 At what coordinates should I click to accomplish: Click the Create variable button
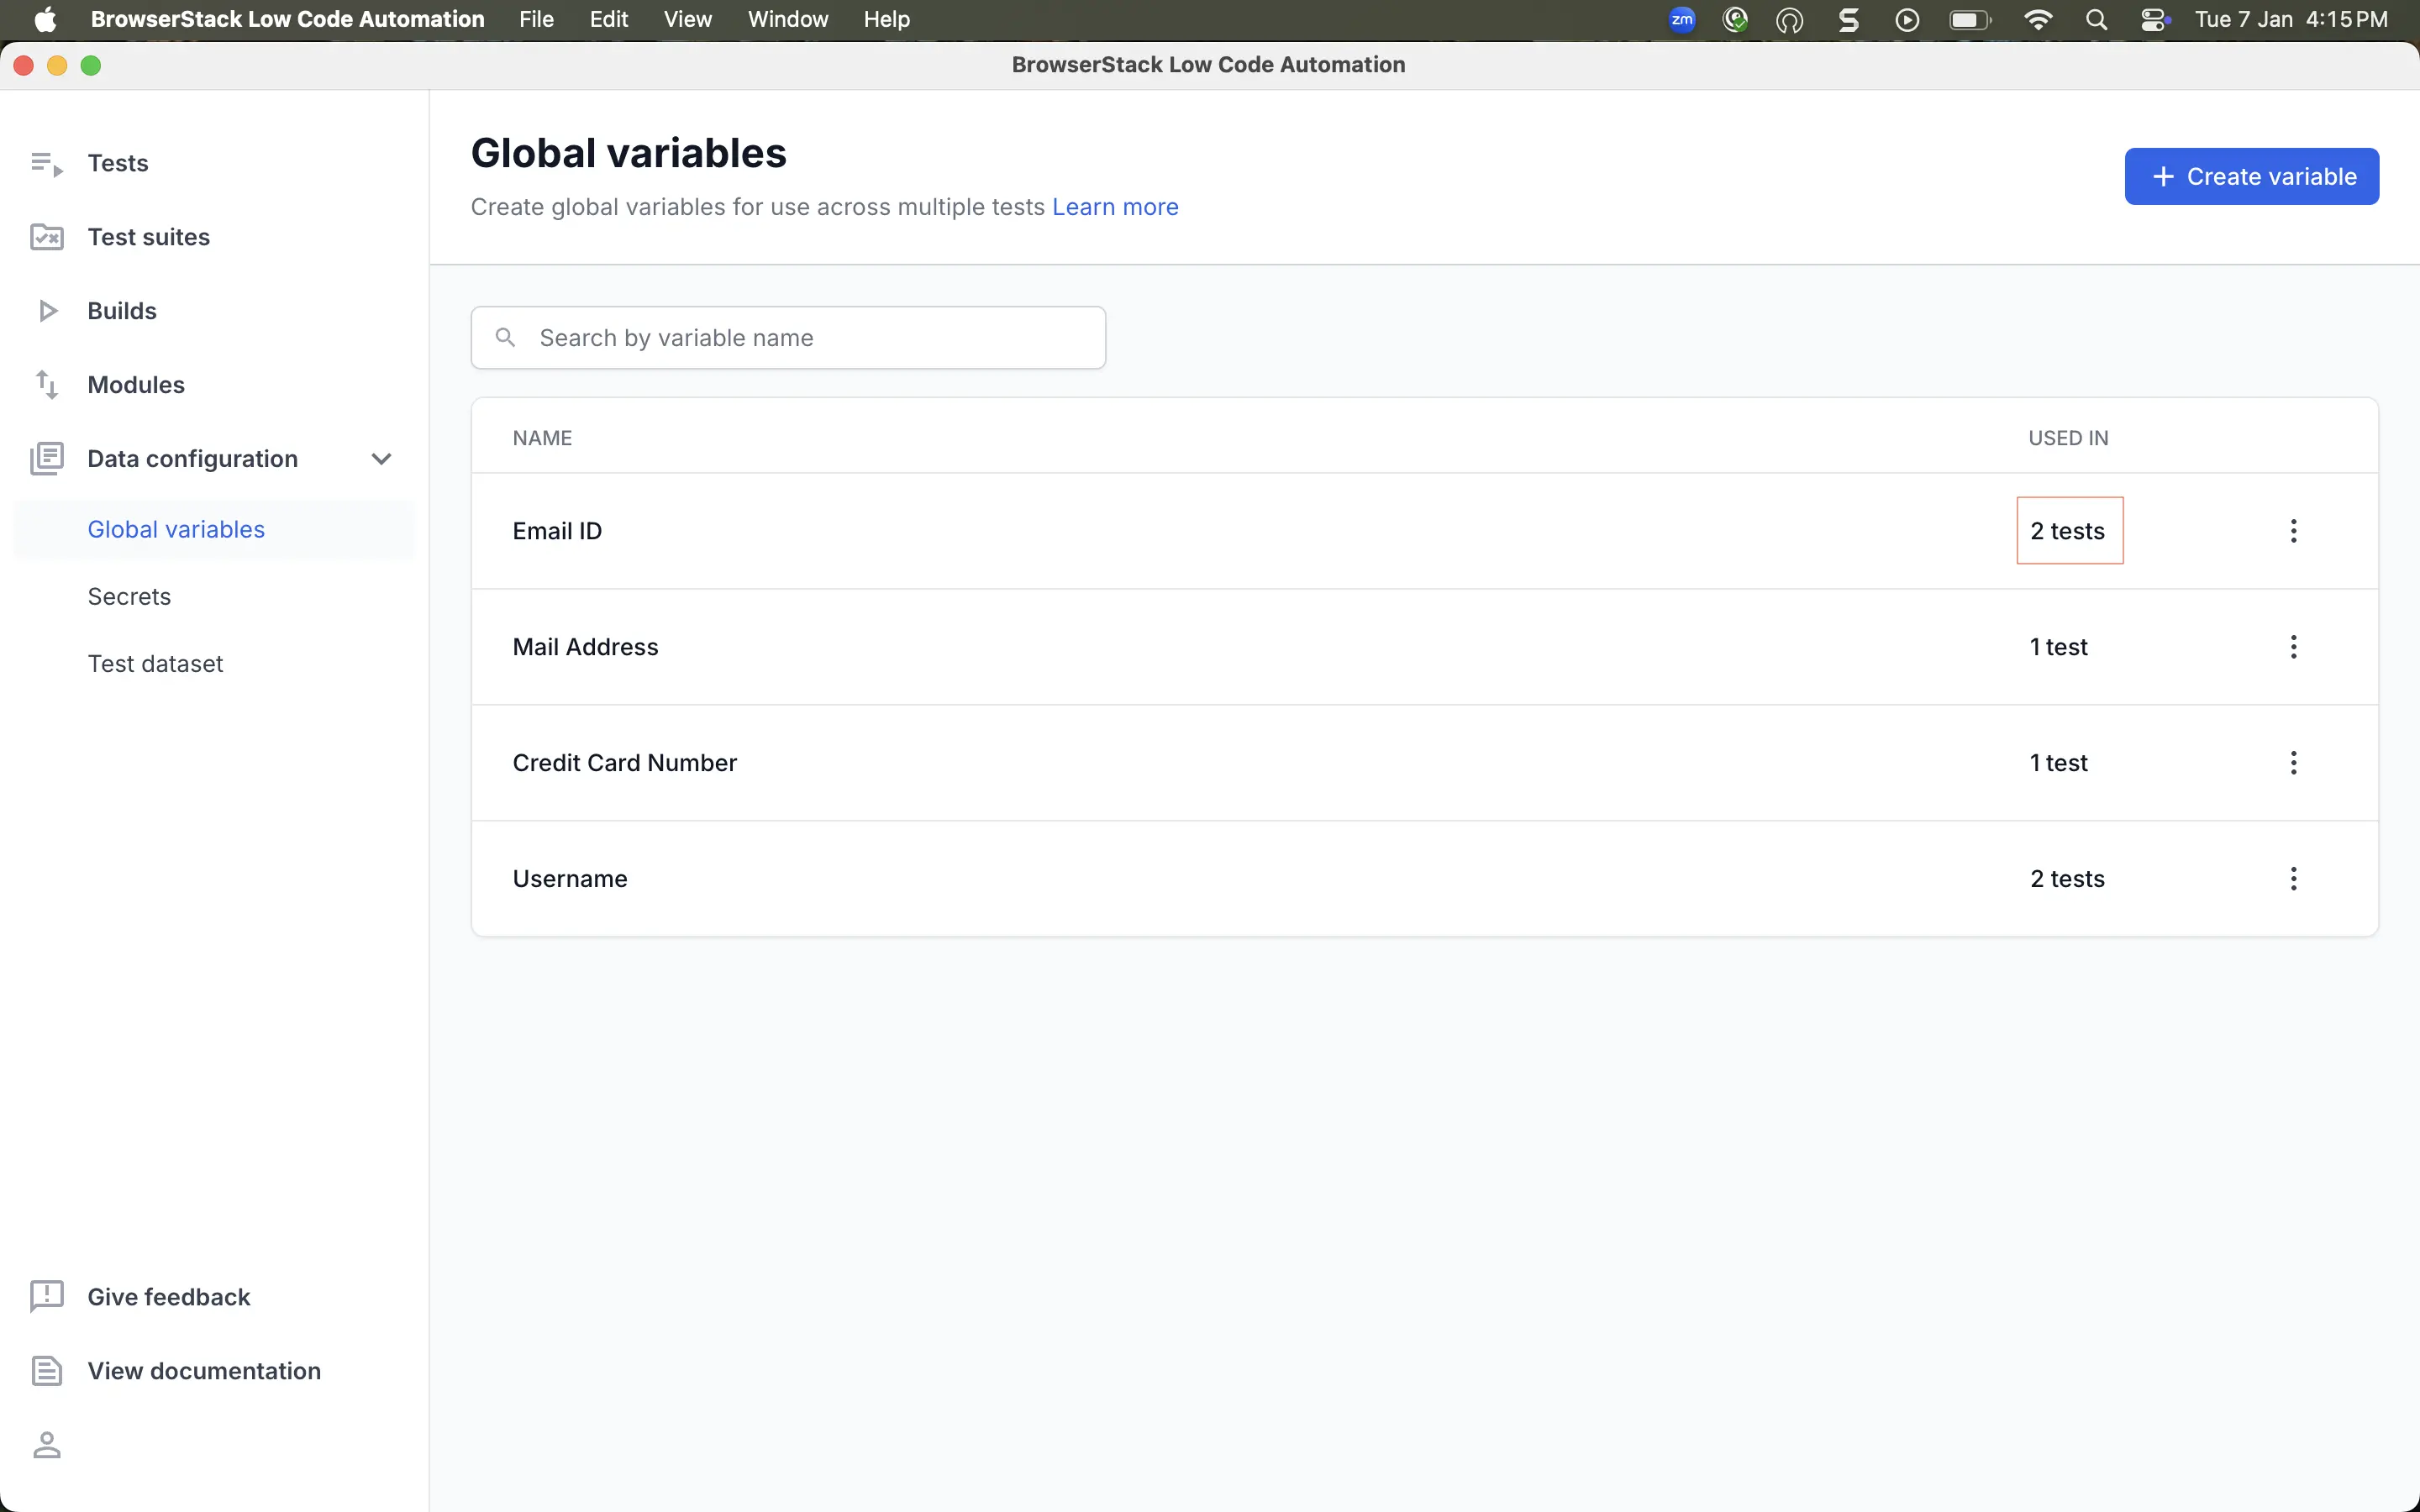coord(2251,177)
